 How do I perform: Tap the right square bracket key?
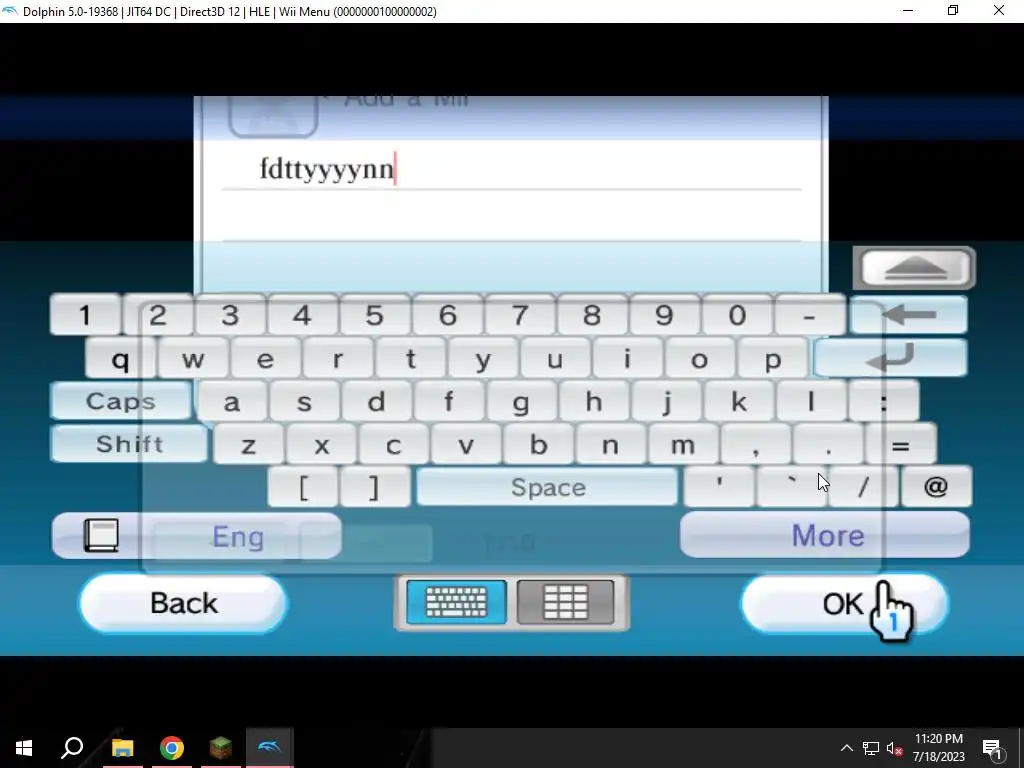tap(375, 487)
